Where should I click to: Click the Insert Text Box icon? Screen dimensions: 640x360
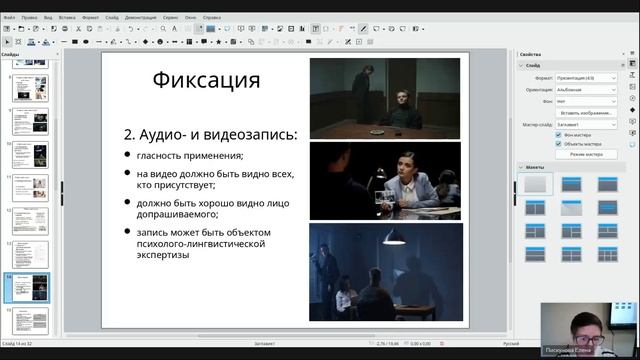coord(316,29)
